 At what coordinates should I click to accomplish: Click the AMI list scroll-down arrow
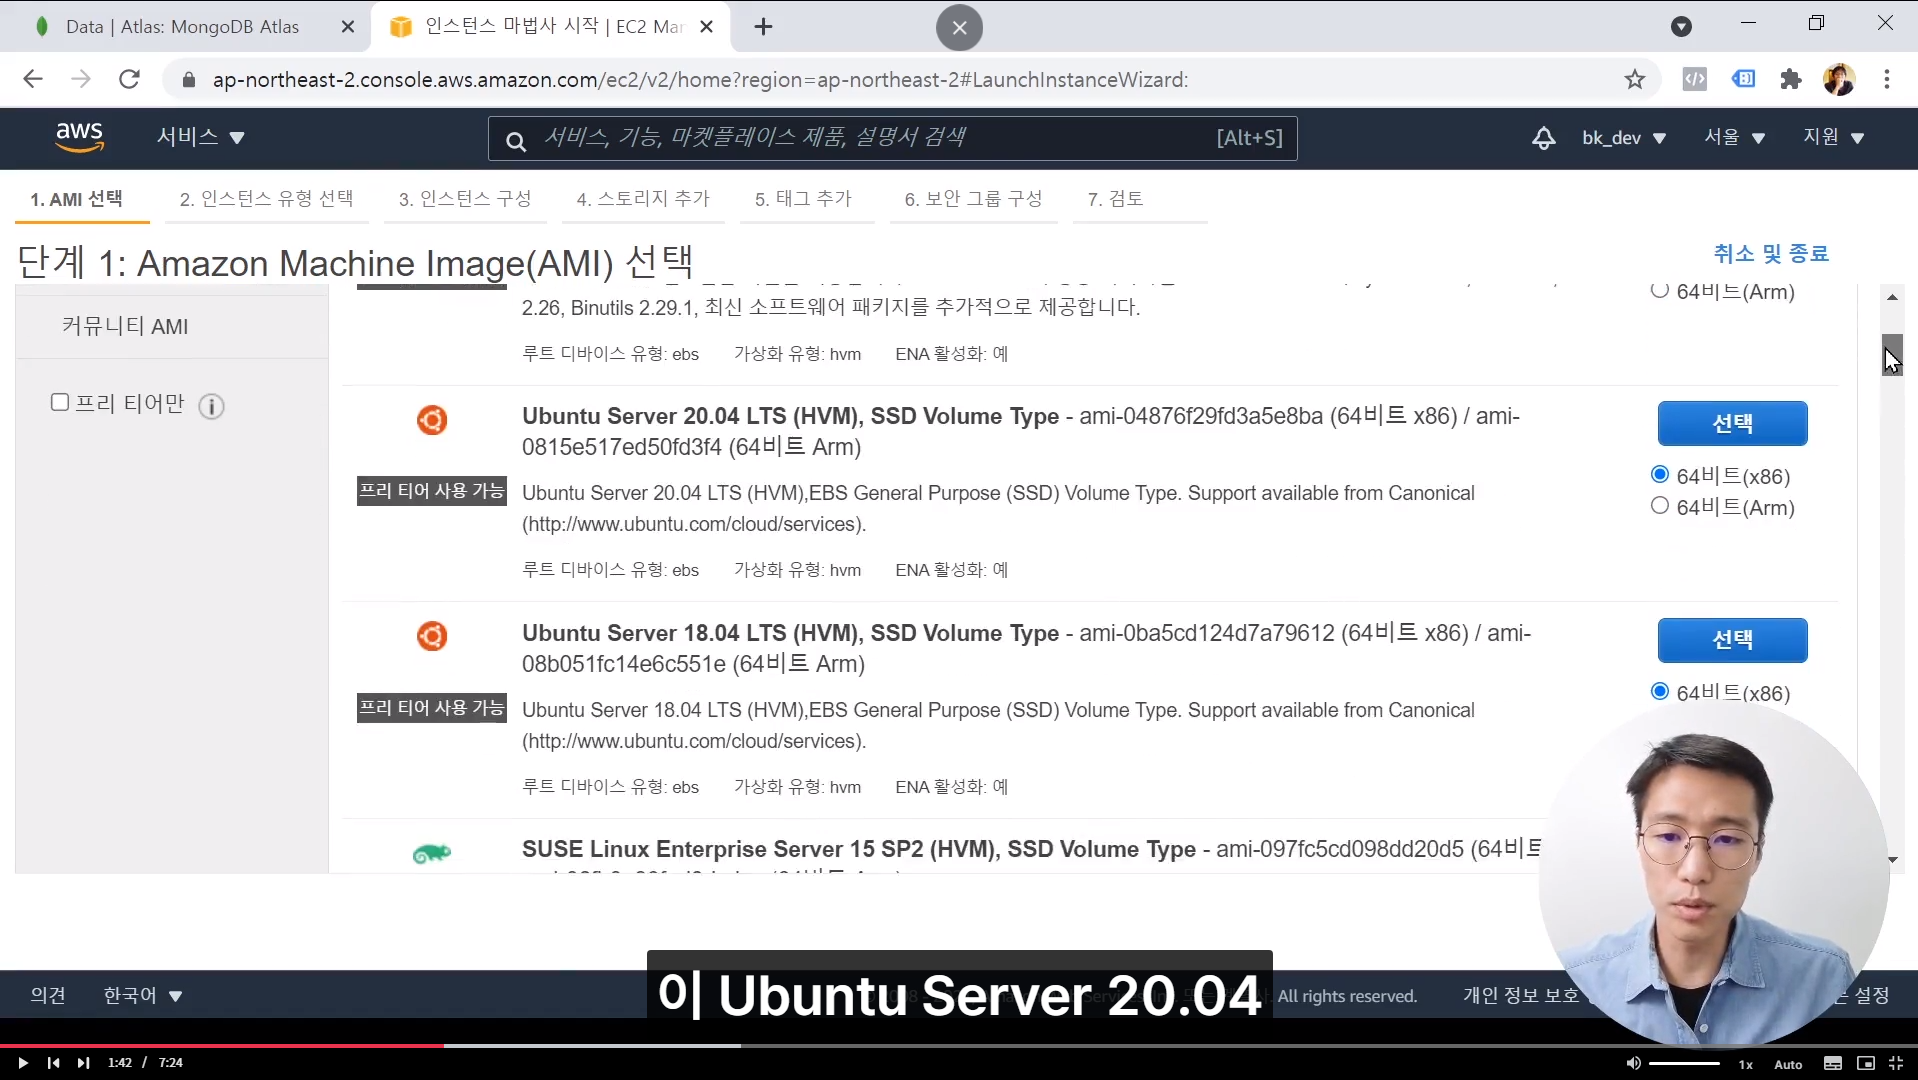(1892, 860)
